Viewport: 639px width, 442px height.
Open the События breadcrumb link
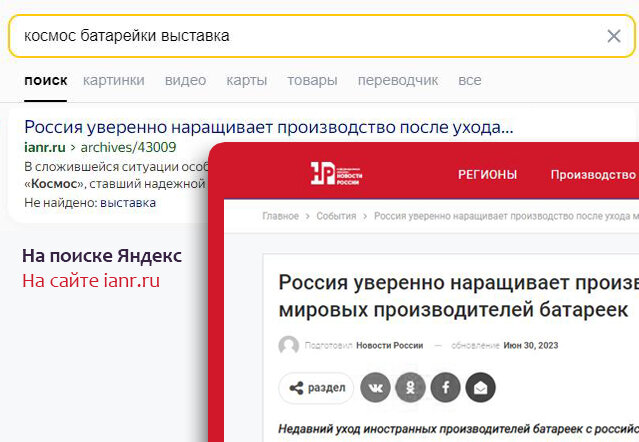pos(336,216)
